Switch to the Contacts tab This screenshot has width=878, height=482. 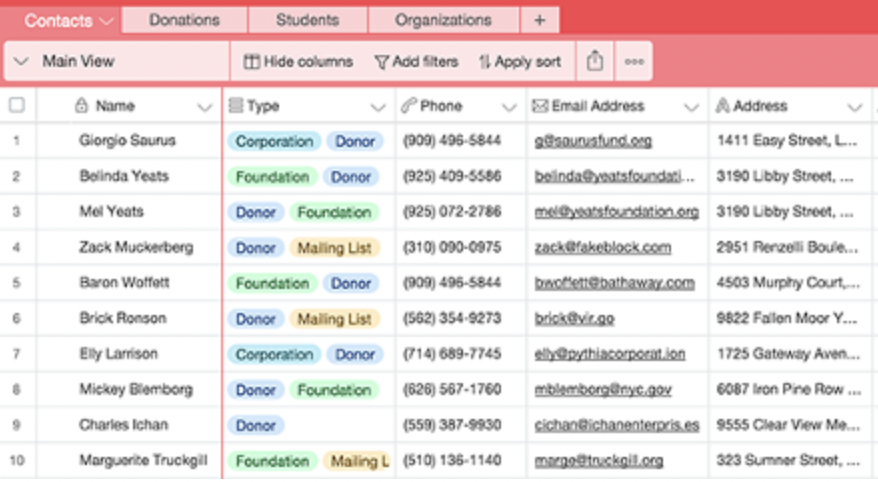pyautogui.click(x=58, y=21)
